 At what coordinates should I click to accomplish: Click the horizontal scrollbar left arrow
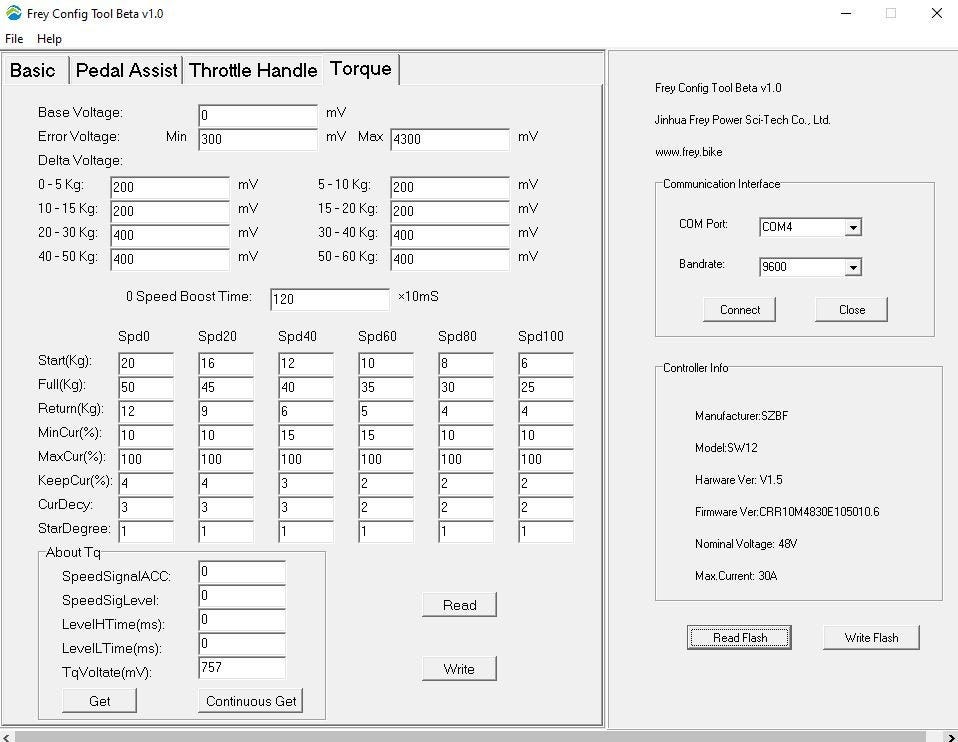pyautogui.click(x=7, y=736)
